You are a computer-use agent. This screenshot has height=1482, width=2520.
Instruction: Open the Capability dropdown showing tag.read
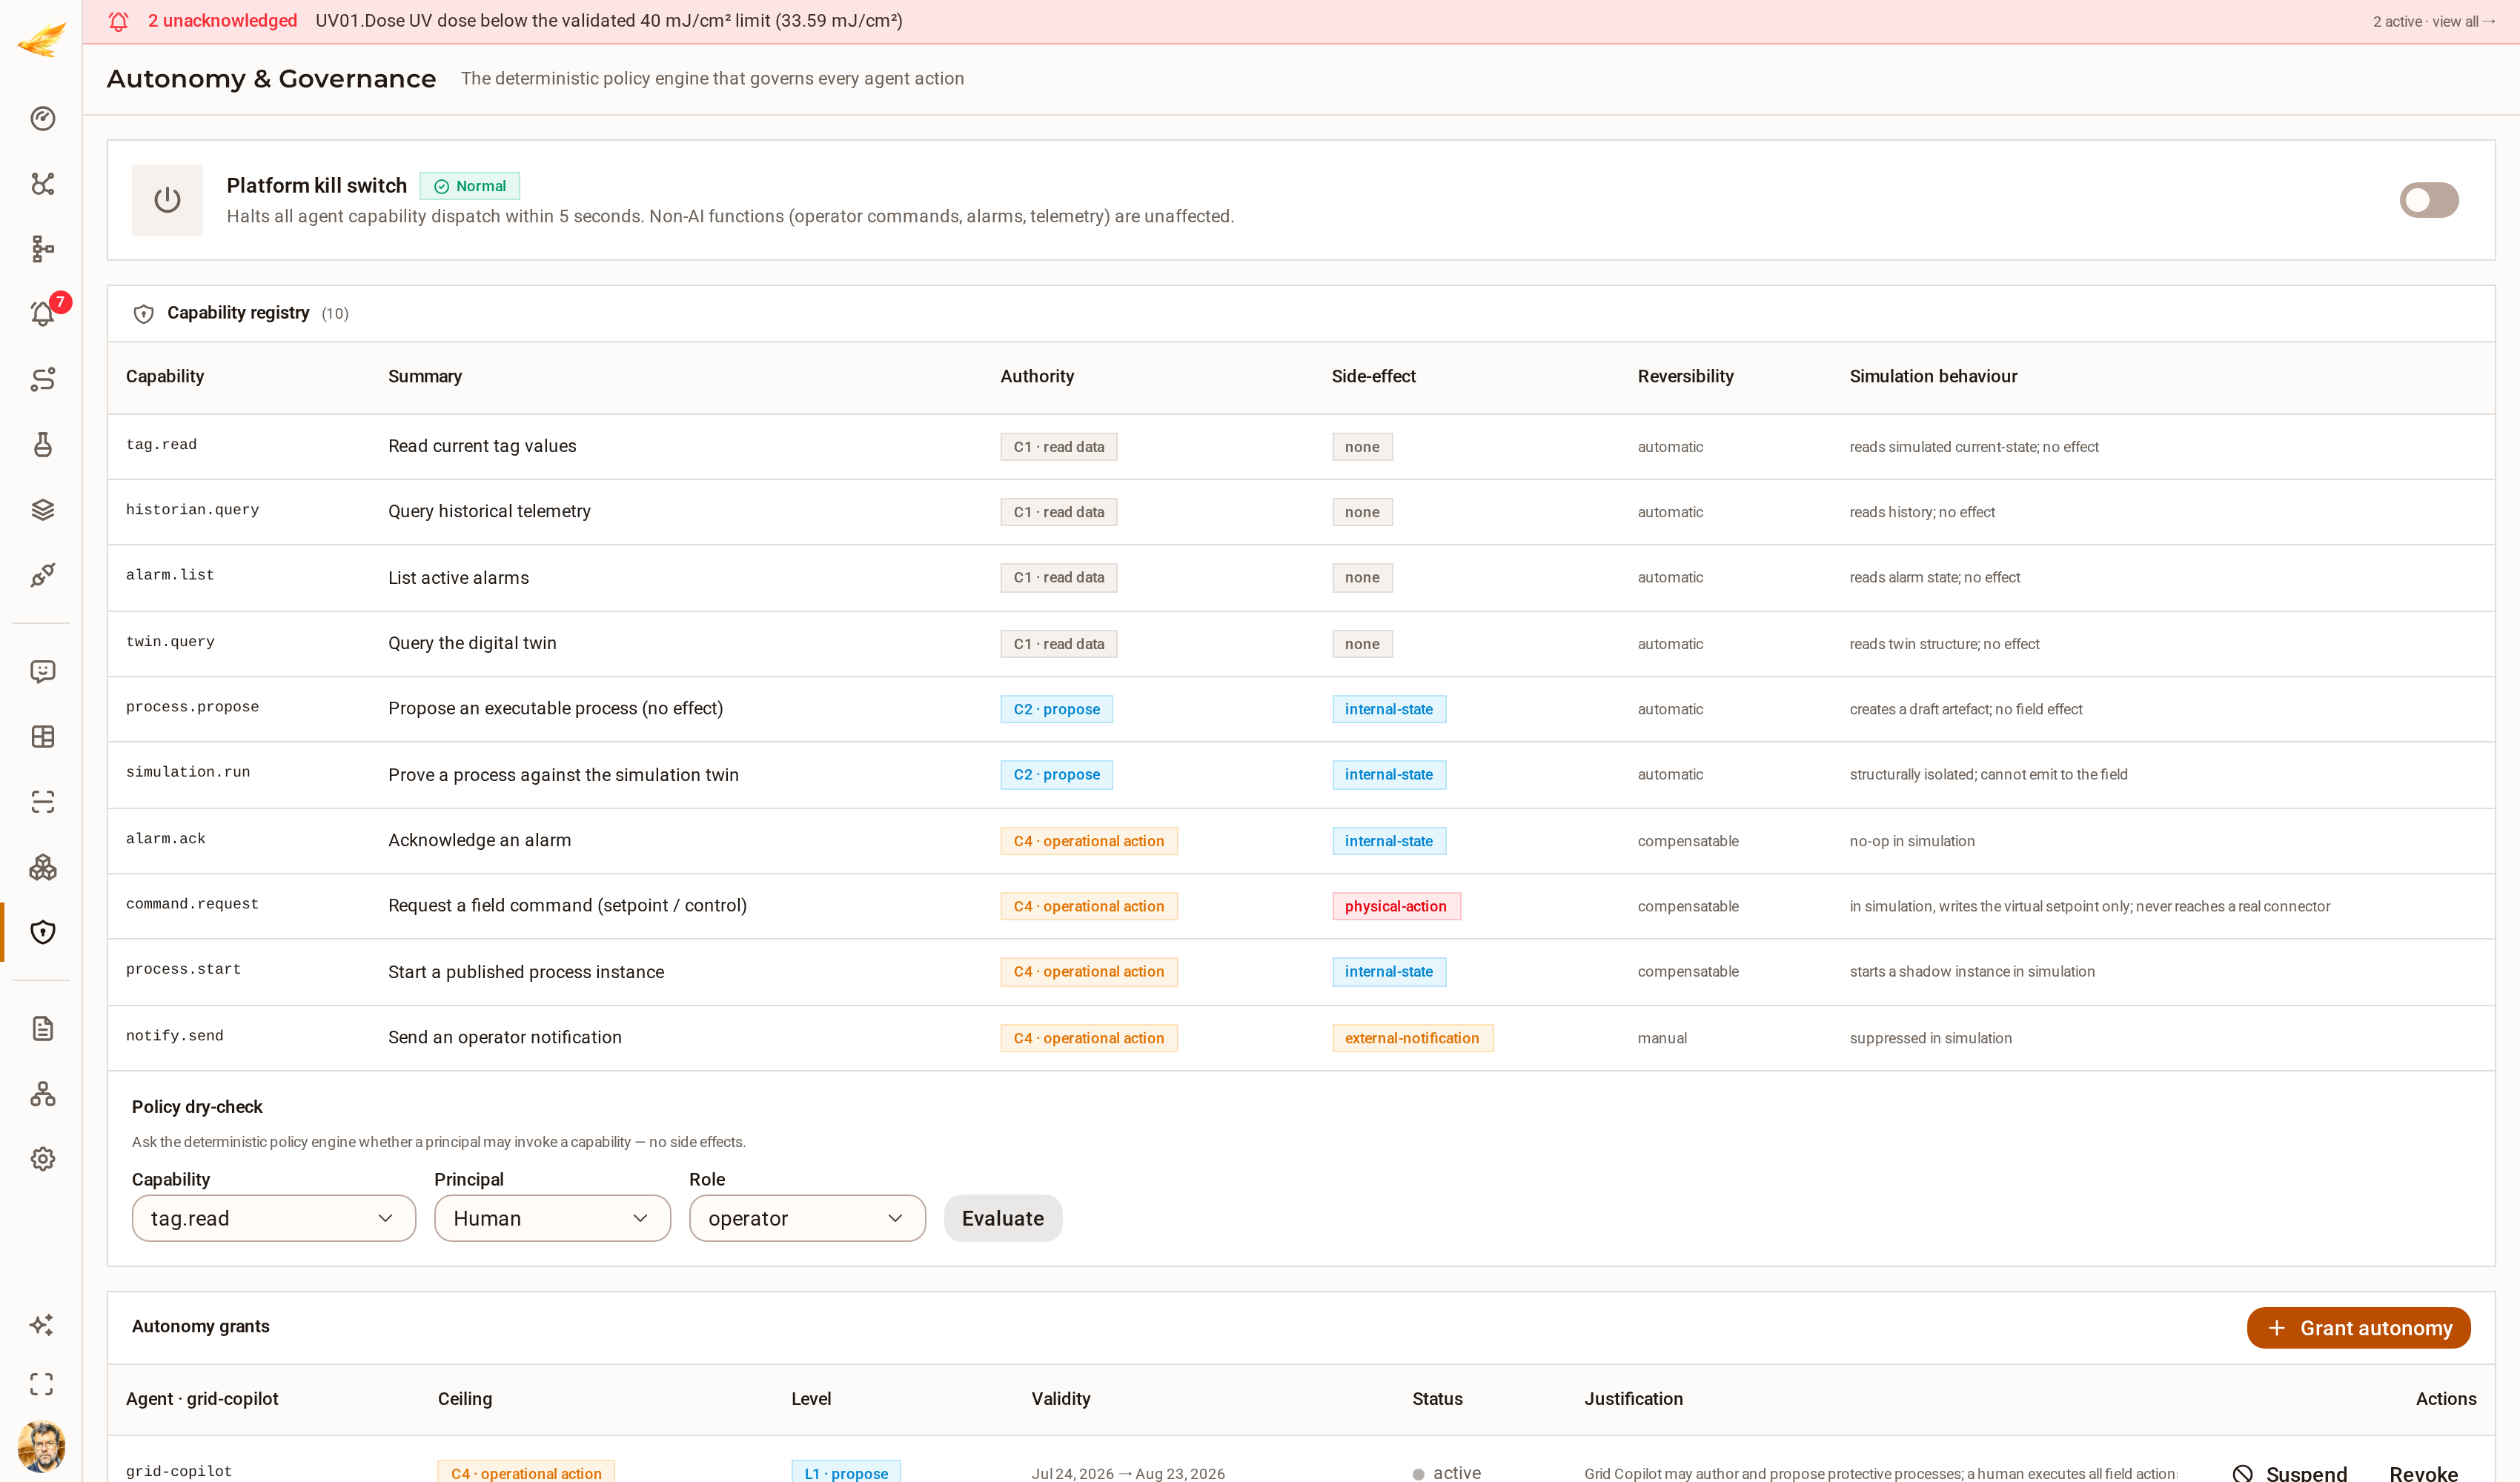coord(274,1218)
